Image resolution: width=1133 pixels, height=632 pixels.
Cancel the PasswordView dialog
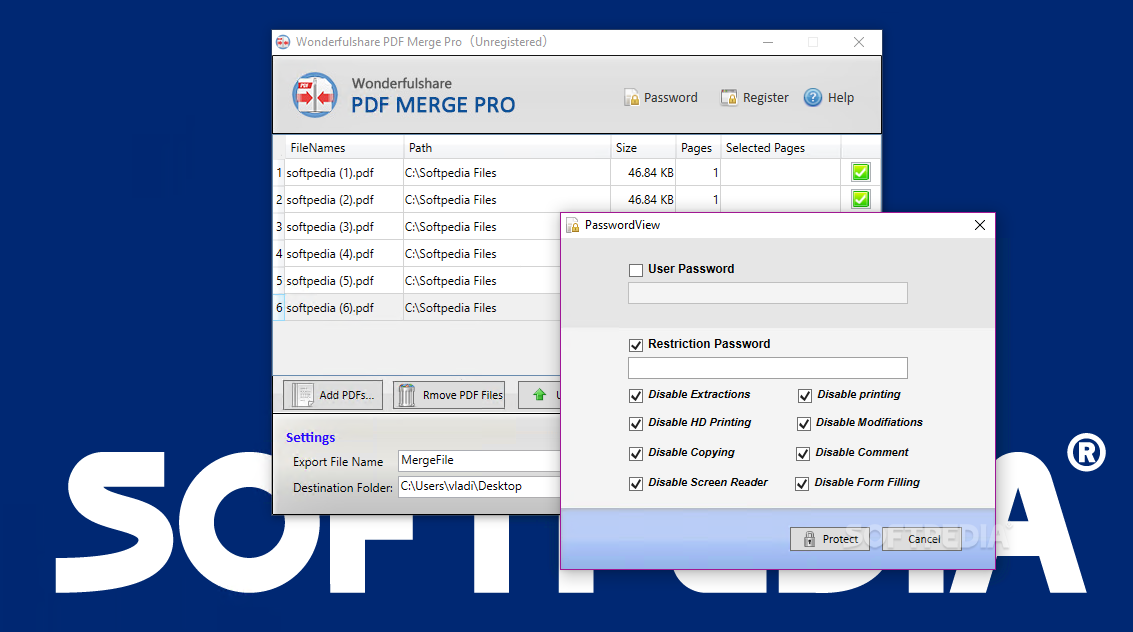coord(923,539)
